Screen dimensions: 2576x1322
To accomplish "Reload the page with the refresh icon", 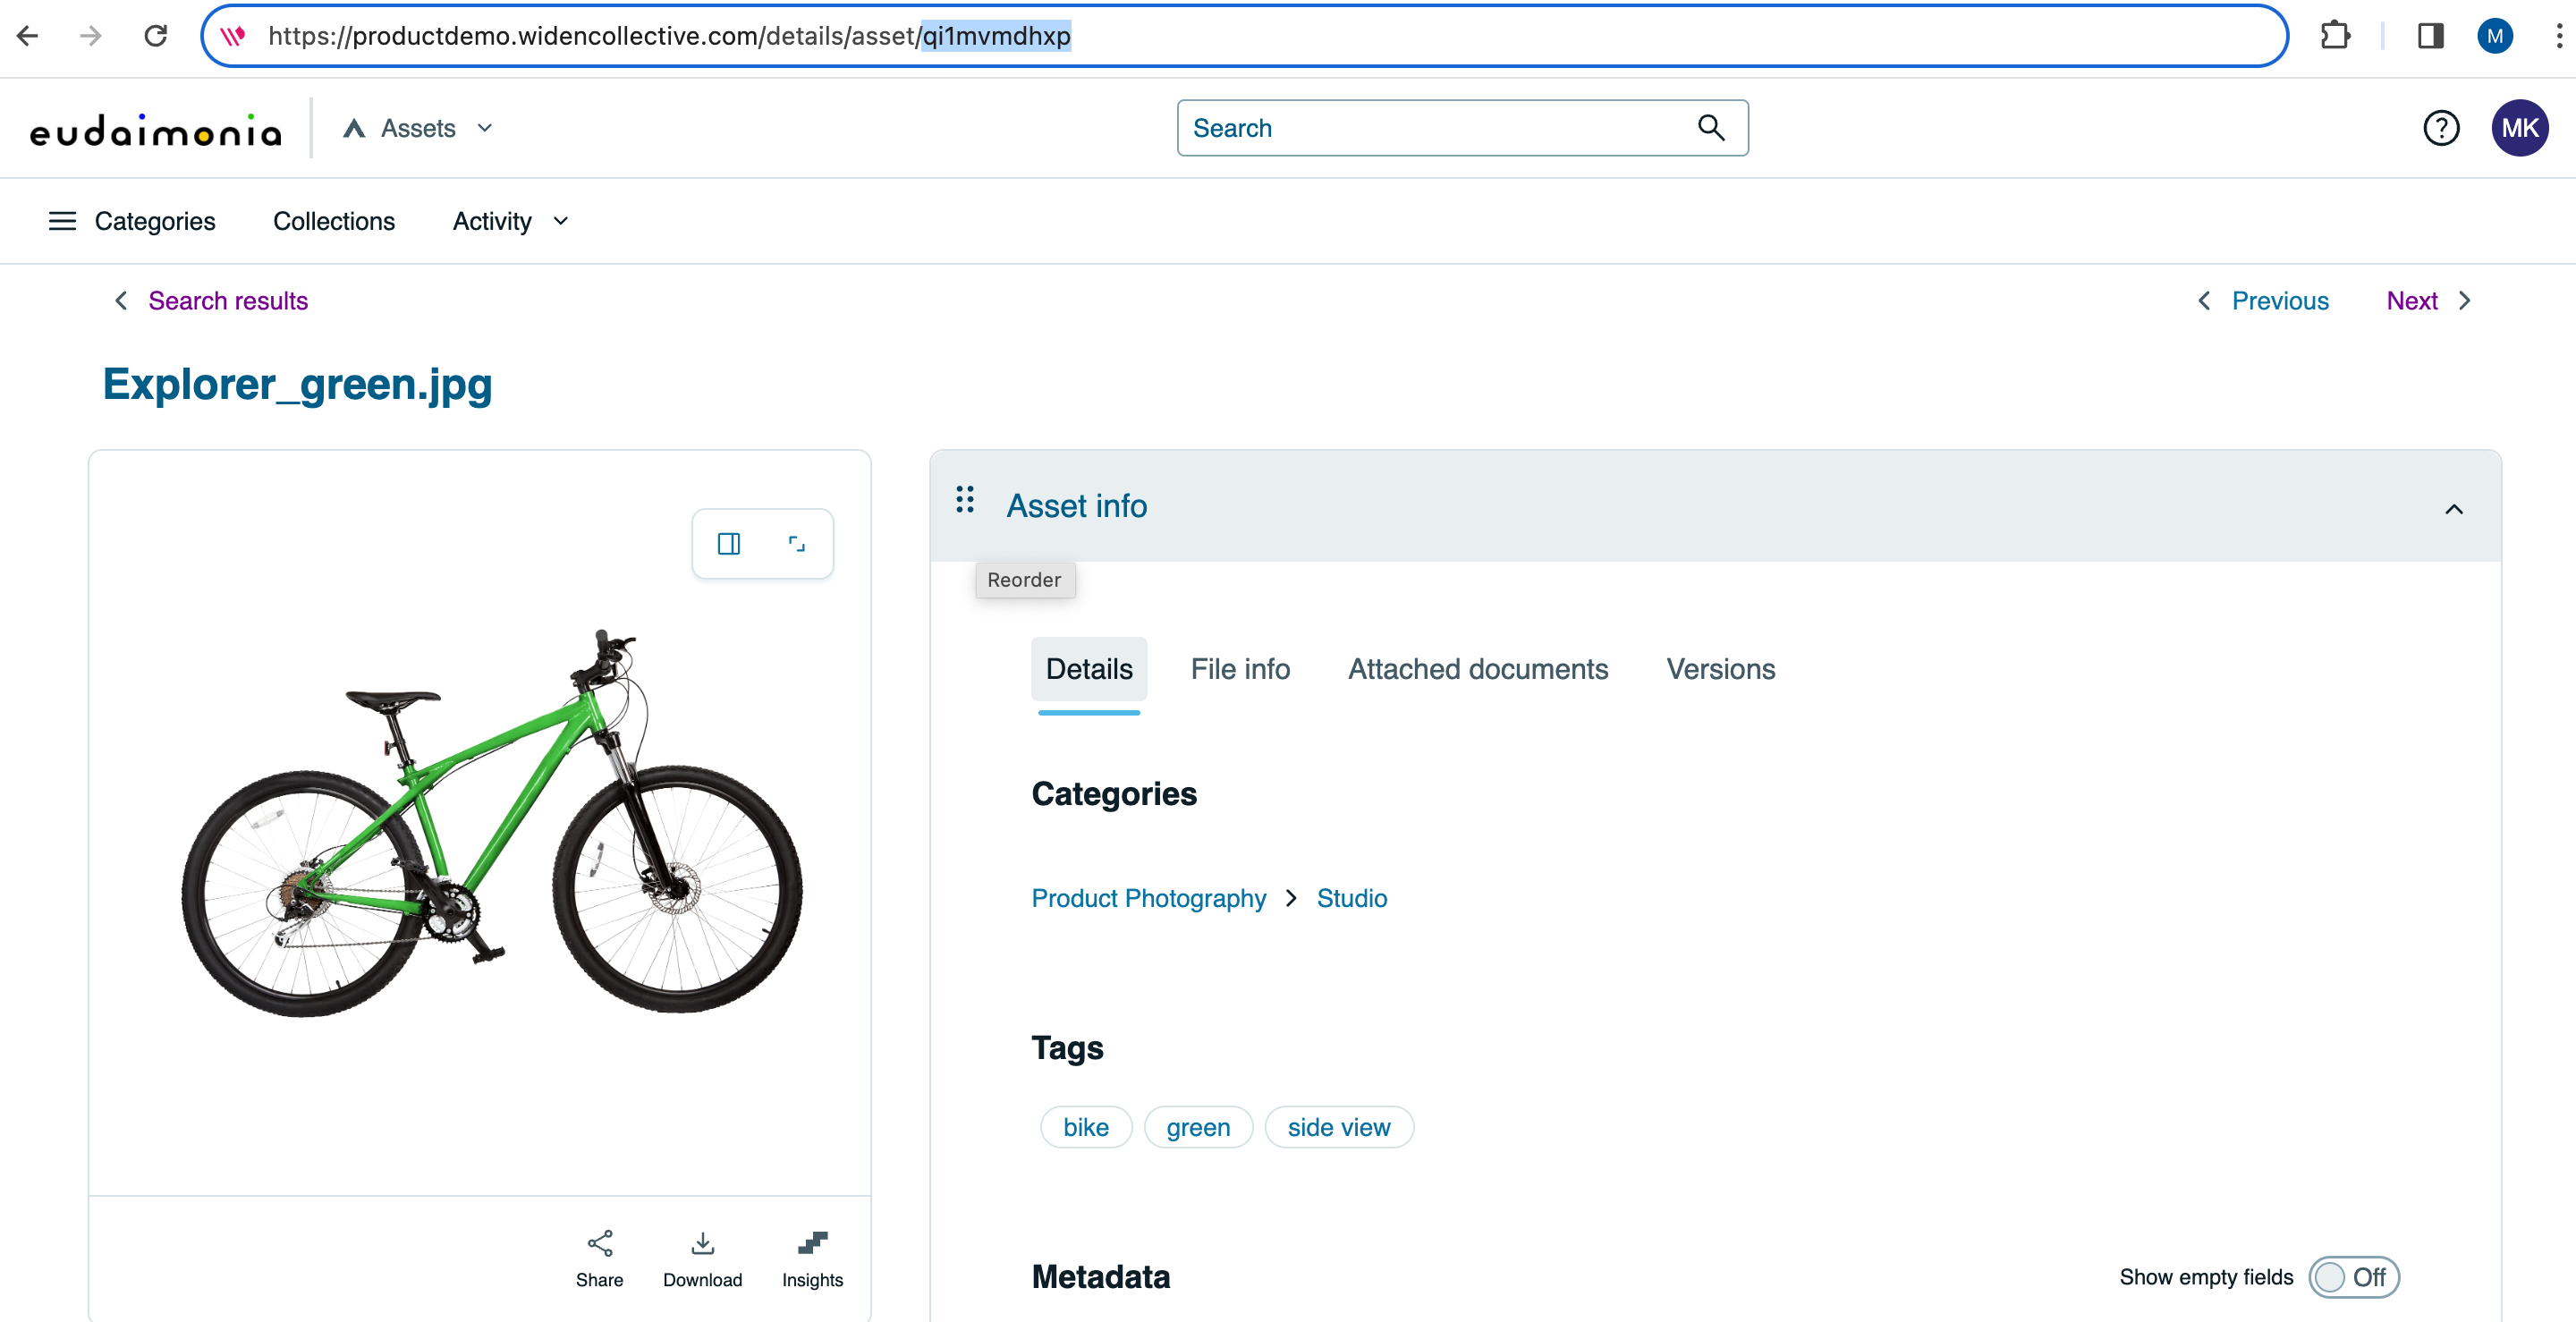I will click(155, 36).
